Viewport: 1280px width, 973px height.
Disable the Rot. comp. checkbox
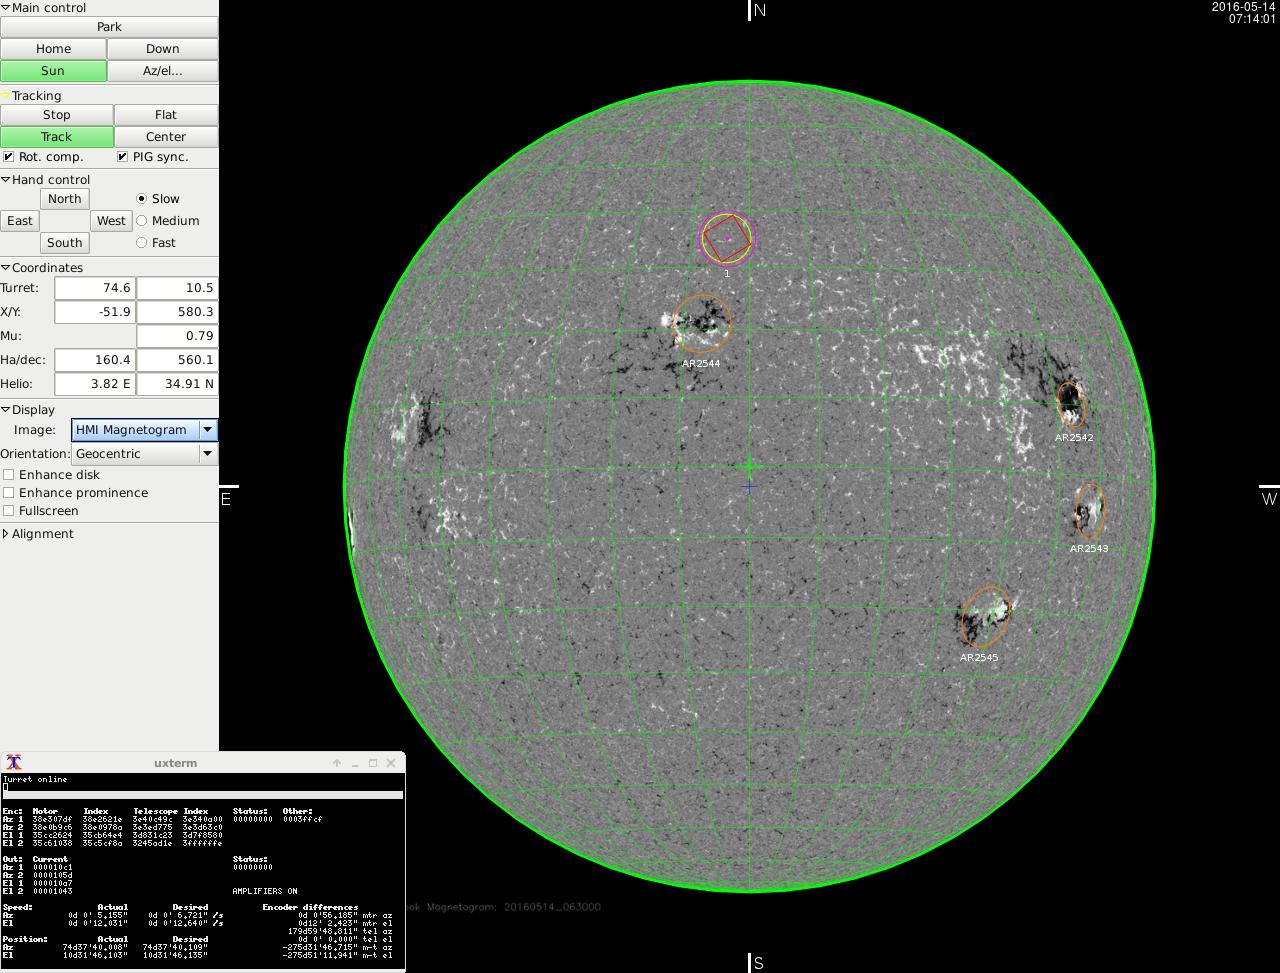9,157
